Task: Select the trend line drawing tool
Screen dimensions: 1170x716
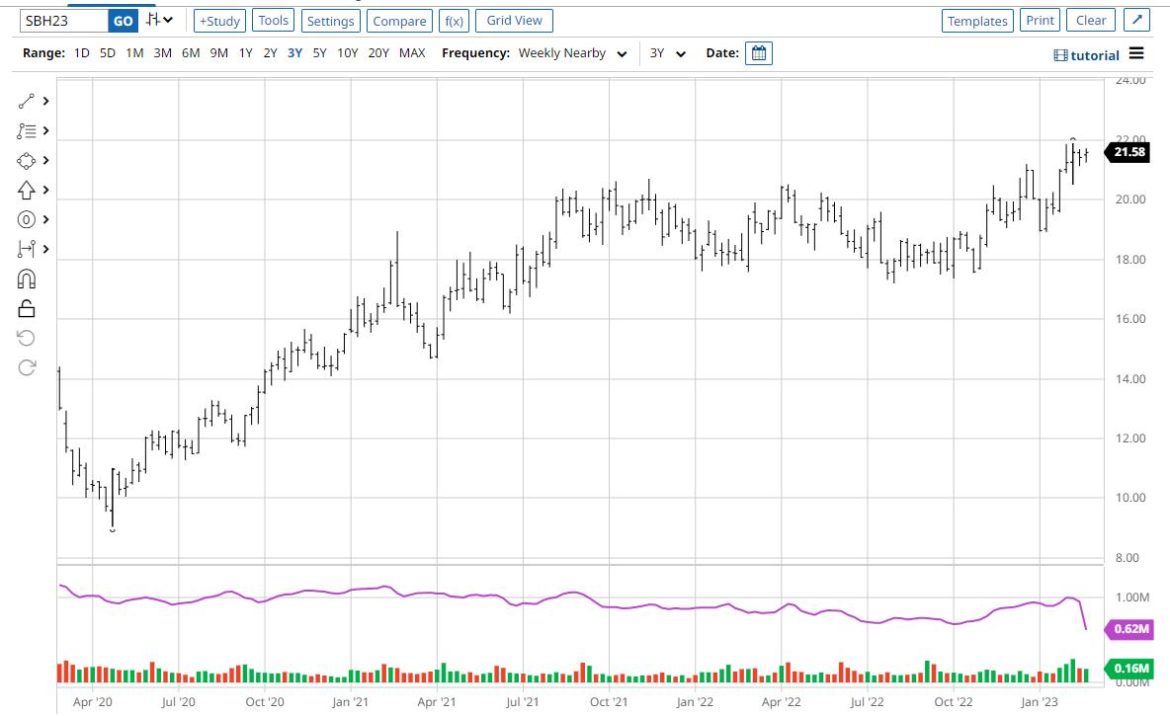Action: 27,100
